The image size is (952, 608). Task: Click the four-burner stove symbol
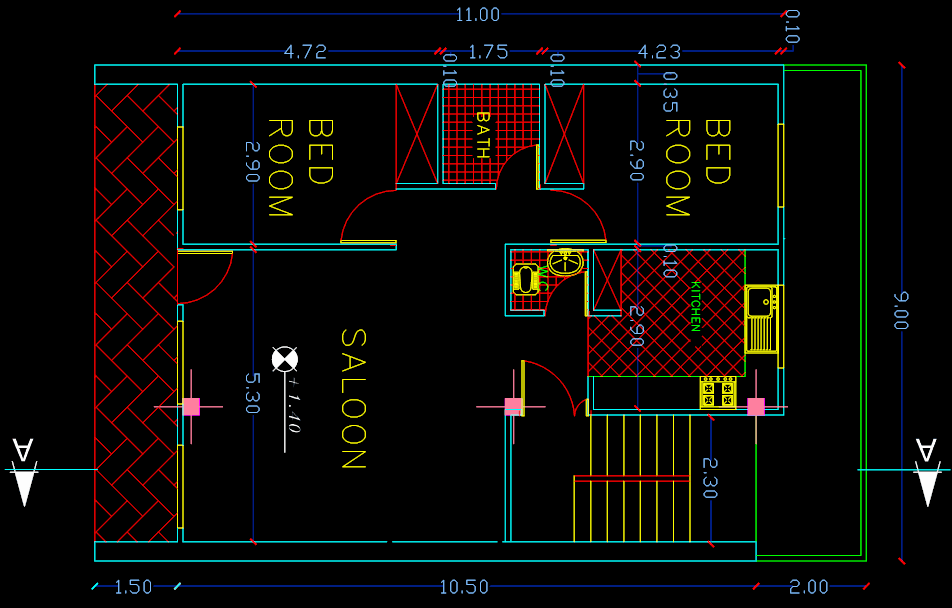[718, 393]
